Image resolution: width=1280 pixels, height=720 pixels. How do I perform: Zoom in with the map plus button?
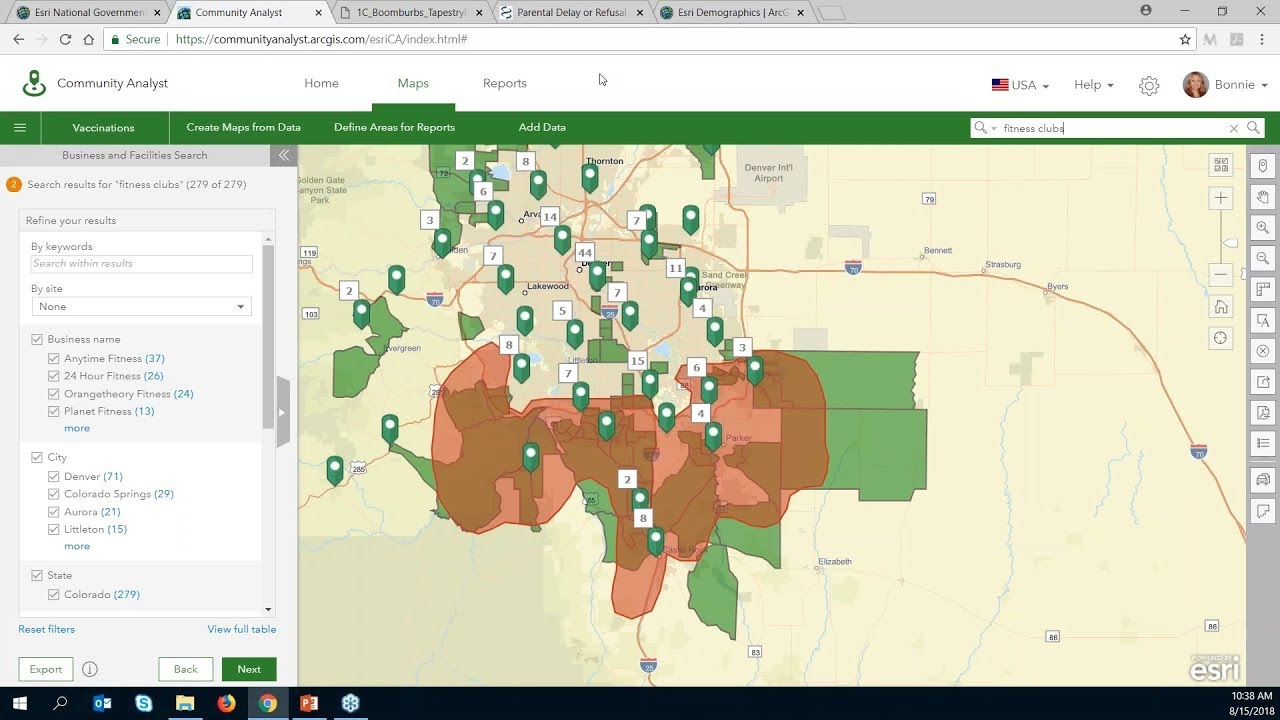click(x=1221, y=198)
